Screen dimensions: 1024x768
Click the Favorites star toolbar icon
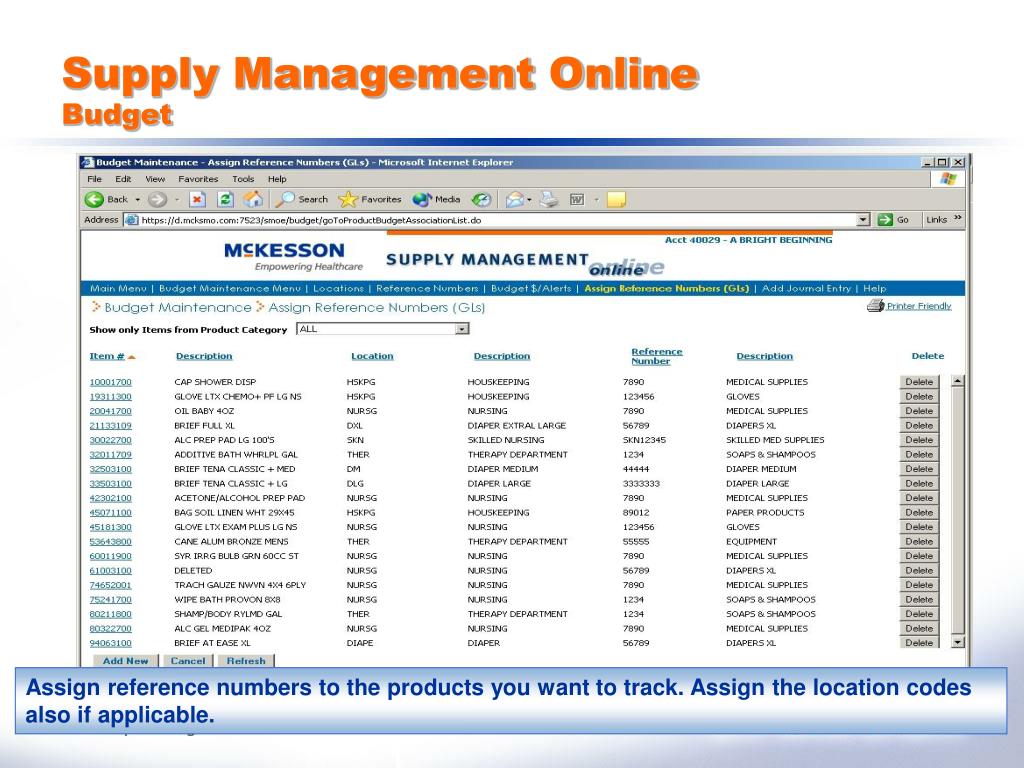click(x=347, y=199)
